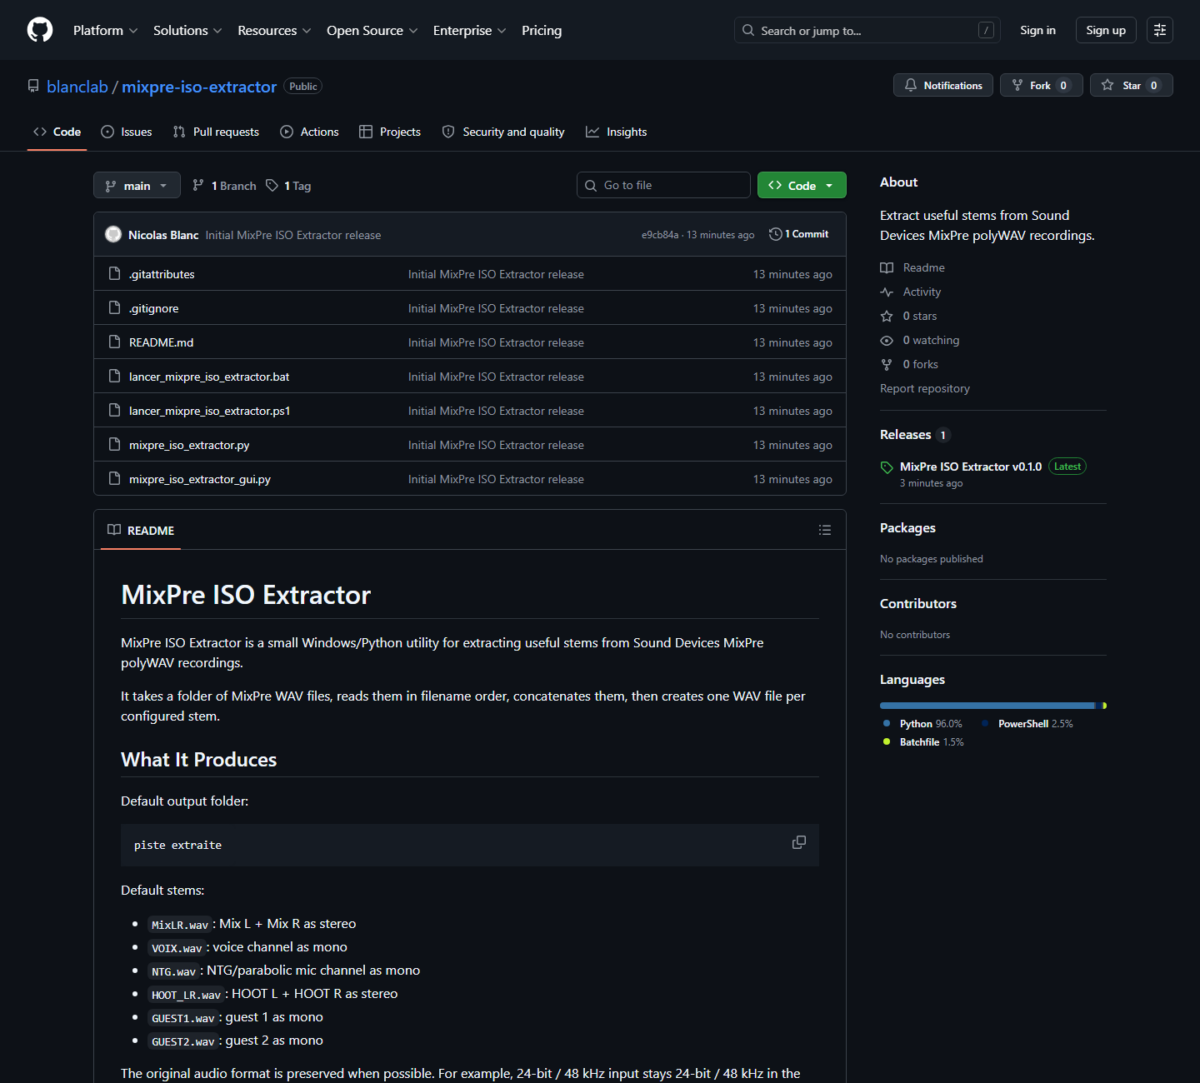The width and height of the screenshot is (1200, 1083).
Task: Open the Releases section heading
Action: (x=914, y=435)
